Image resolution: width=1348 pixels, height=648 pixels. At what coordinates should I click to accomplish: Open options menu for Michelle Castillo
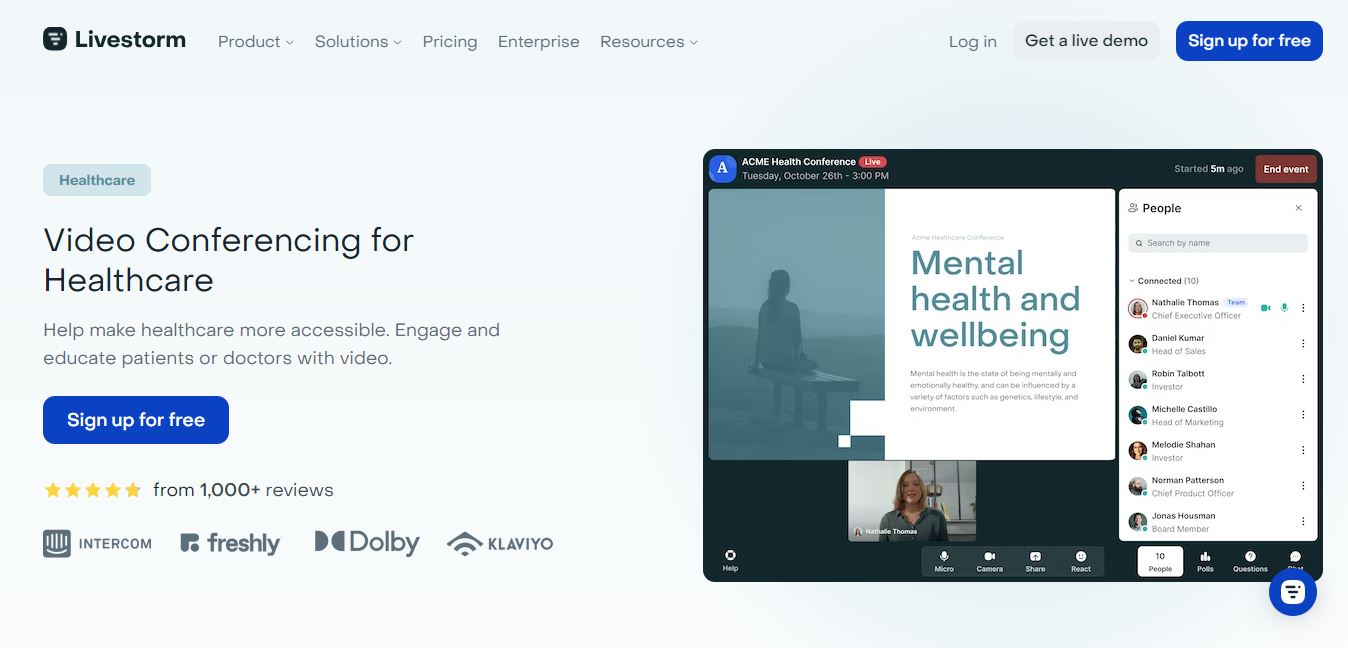click(1303, 415)
